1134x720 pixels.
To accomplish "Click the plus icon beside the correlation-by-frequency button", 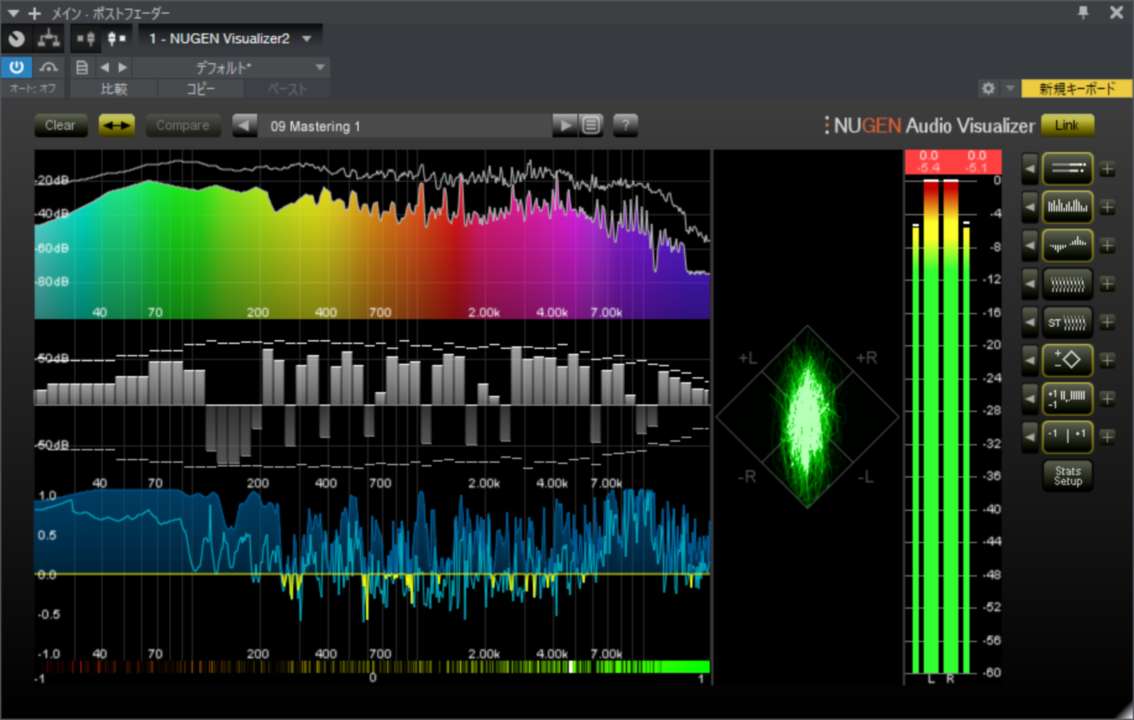I will click(x=1107, y=398).
